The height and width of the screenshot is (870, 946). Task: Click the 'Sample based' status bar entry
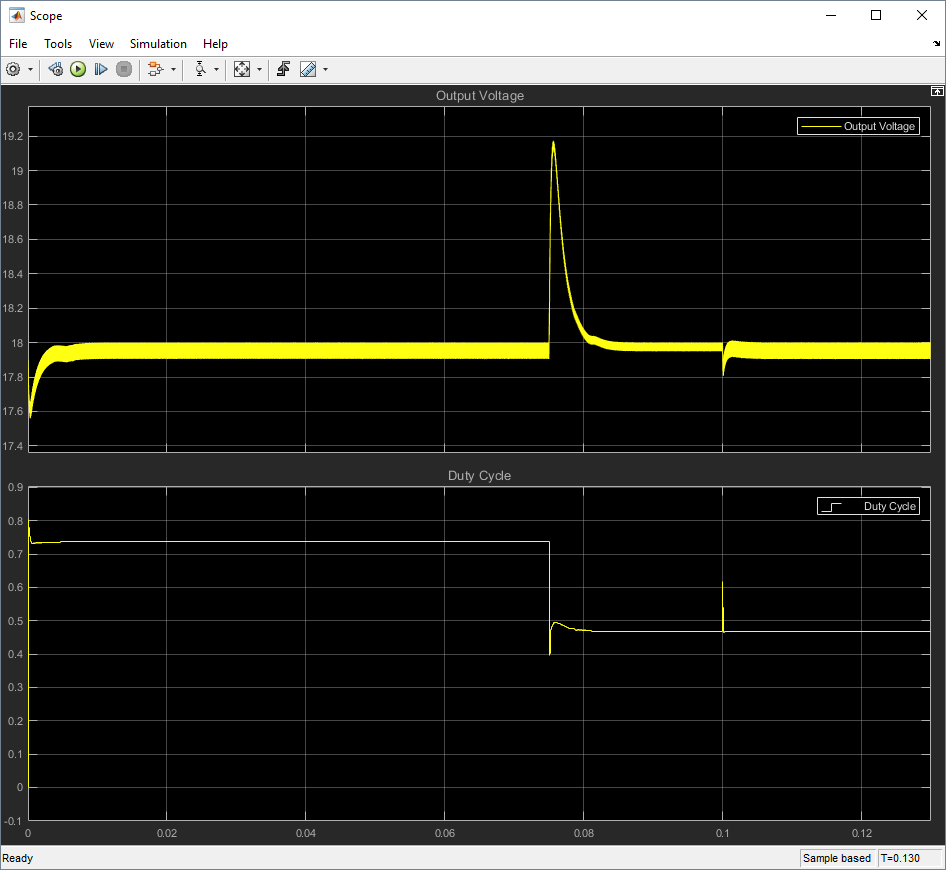point(837,858)
